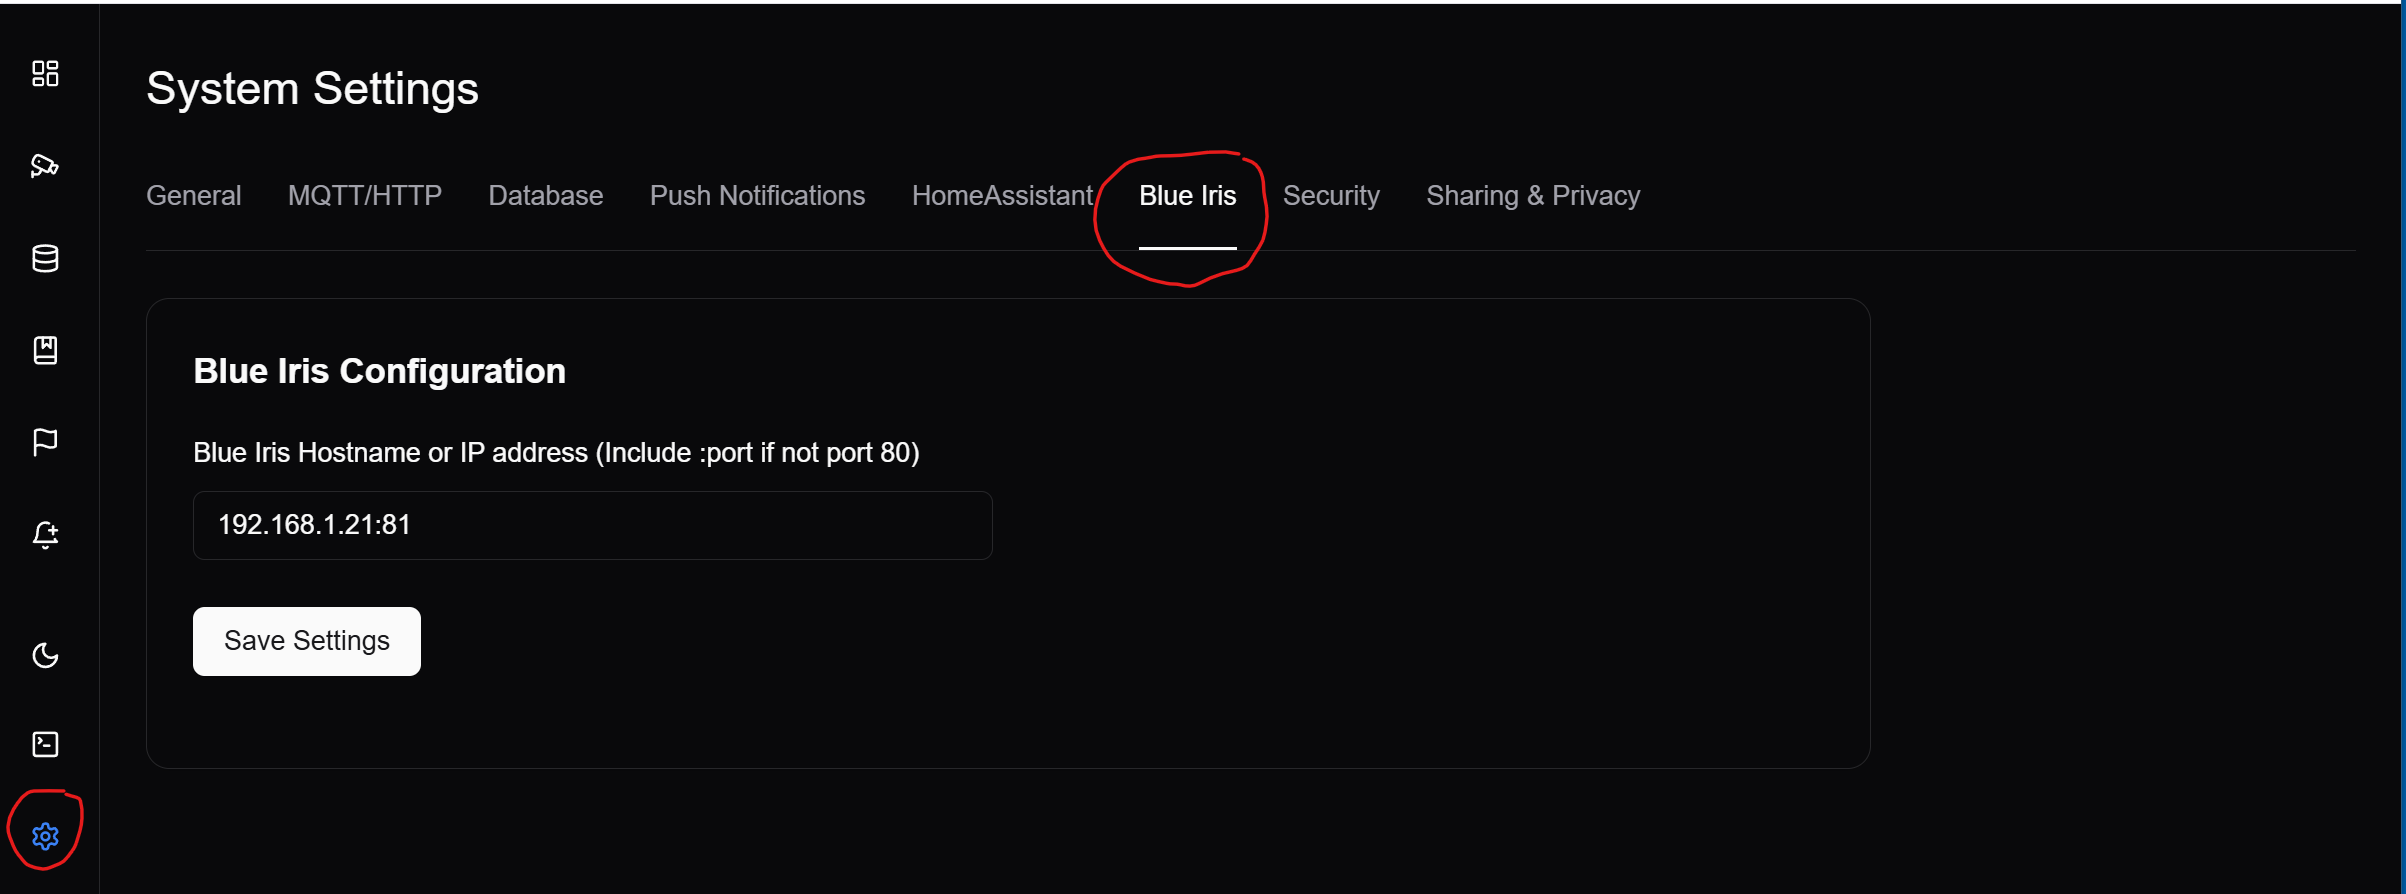Click the Blue Iris hostname input field

click(x=592, y=525)
